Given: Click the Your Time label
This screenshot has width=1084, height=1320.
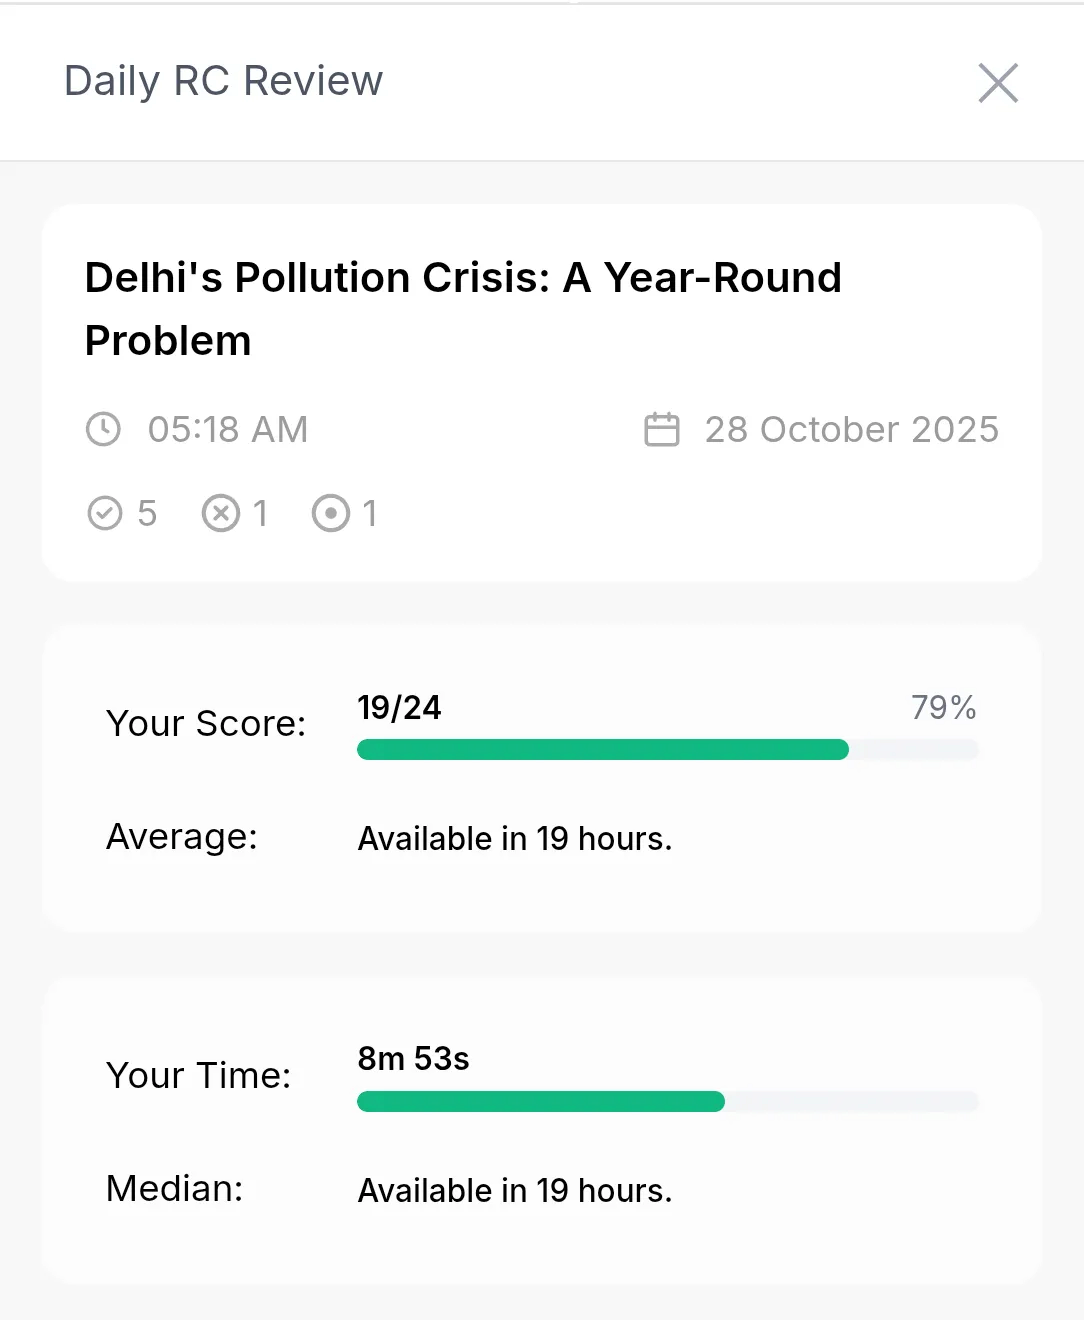Looking at the screenshot, I should (199, 1075).
